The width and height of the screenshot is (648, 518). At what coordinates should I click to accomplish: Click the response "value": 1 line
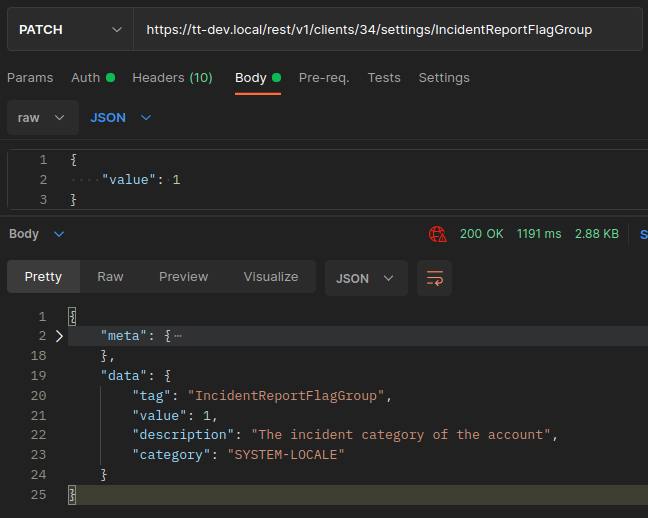pos(175,415)
